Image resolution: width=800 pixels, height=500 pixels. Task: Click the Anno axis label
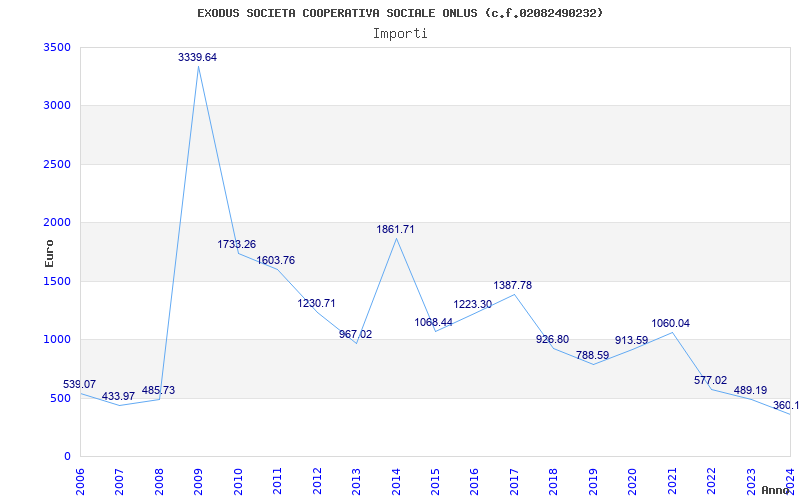[776, 490]
